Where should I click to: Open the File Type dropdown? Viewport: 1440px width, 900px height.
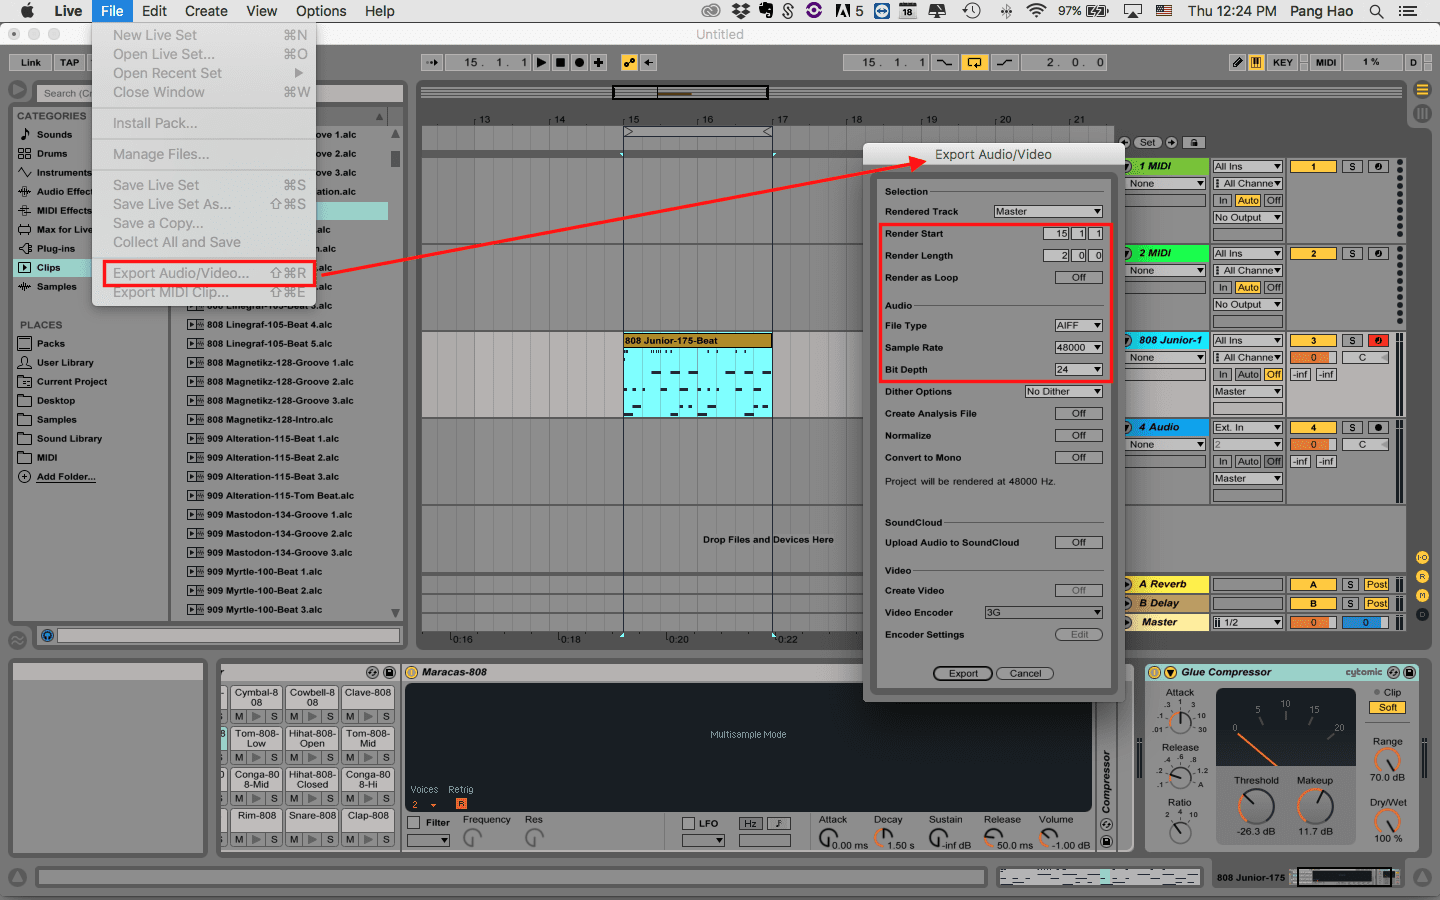click(x=1079, y=325)
